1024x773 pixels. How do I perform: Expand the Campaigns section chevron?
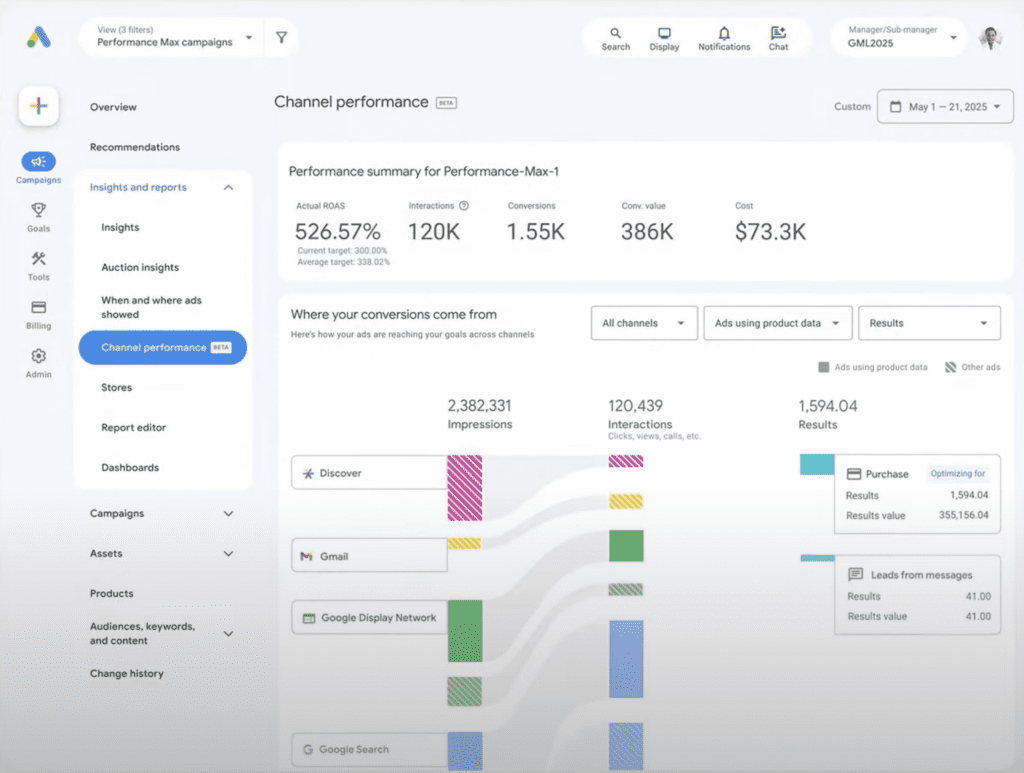229,514
